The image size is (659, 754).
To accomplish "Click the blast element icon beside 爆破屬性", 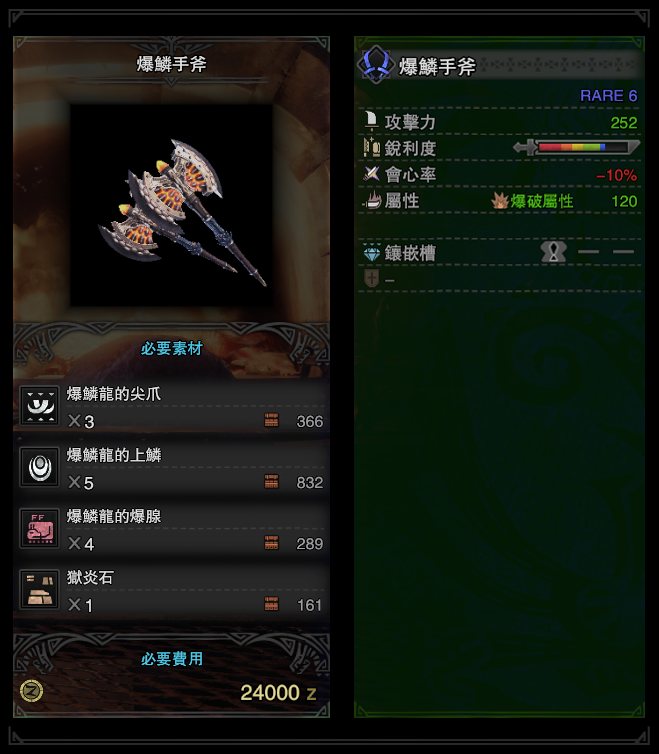I will coord(500,201).
